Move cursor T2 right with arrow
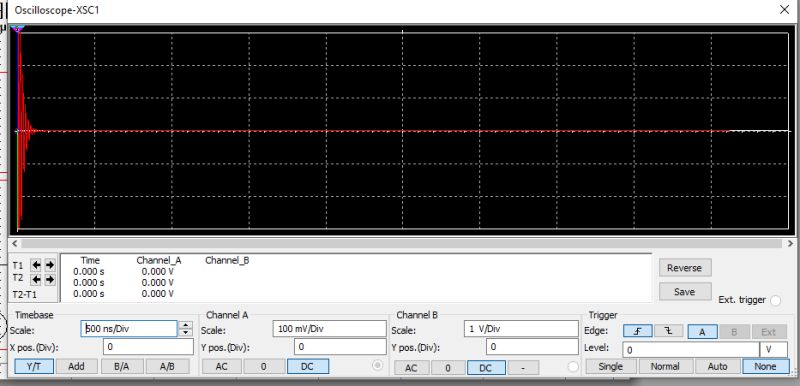The height and width of the screenshot is (386, 800). 49,279
